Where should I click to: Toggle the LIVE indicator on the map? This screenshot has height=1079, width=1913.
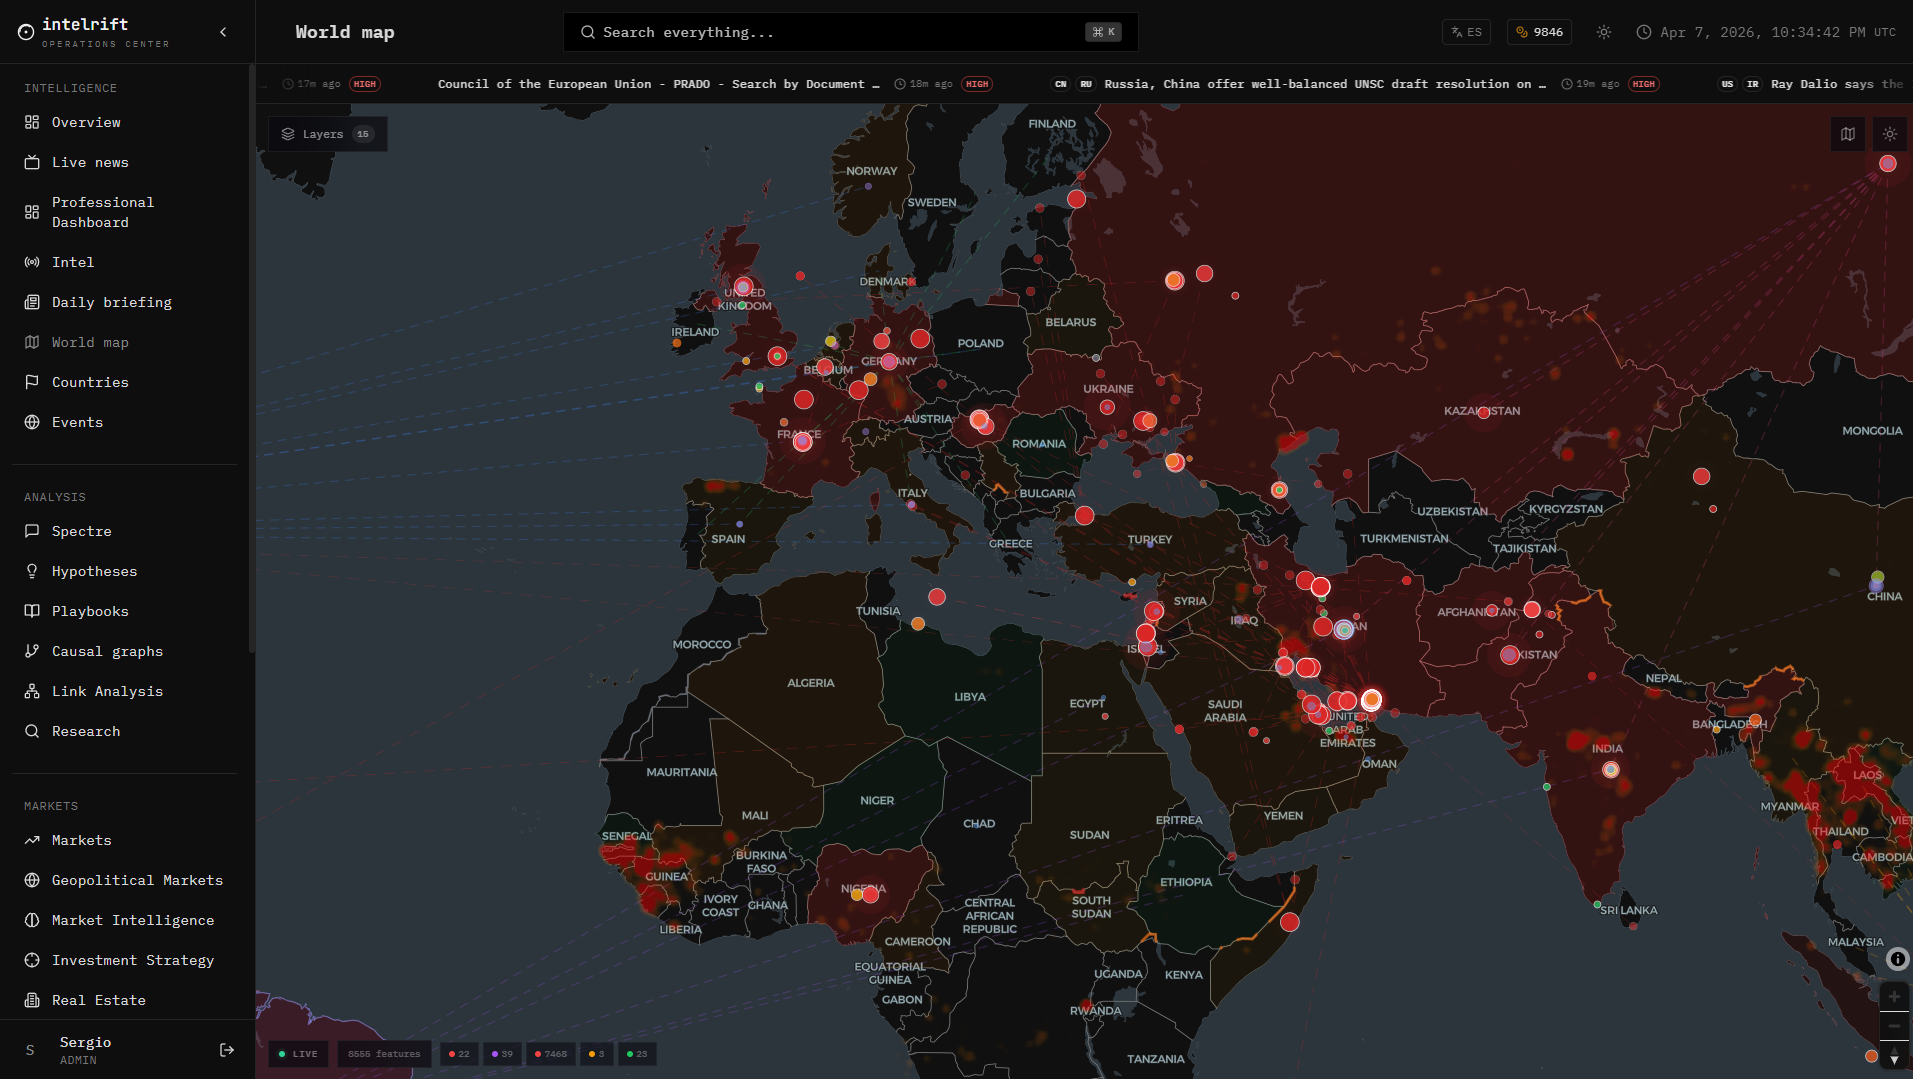click(298, 1054)
